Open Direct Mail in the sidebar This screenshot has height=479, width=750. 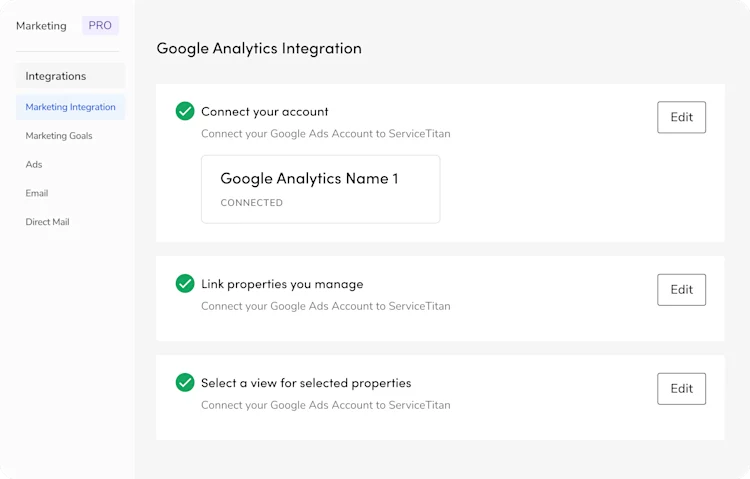[x=47, y=222]
